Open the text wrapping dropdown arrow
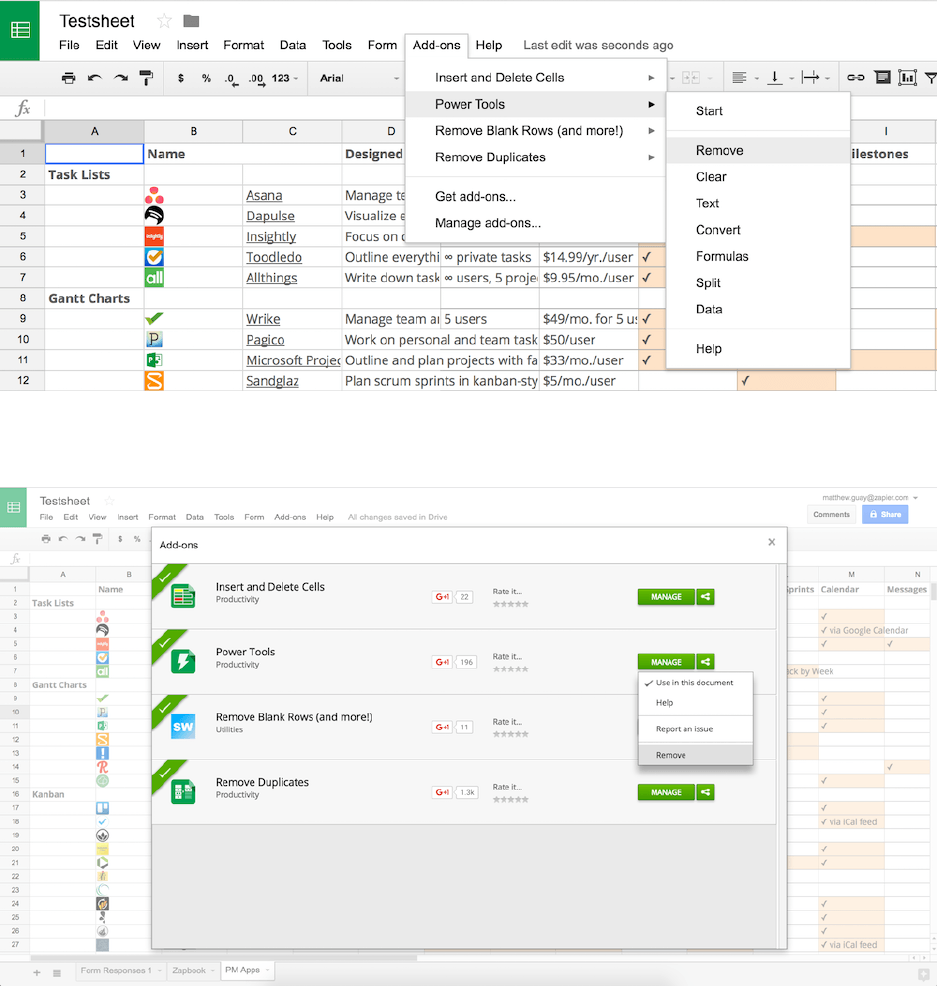 point(828,79)
